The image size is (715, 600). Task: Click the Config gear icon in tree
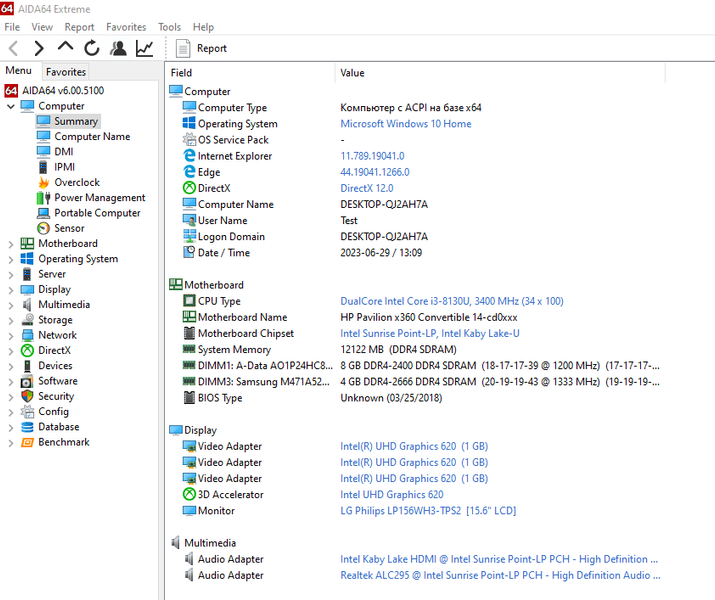(27, 412)
